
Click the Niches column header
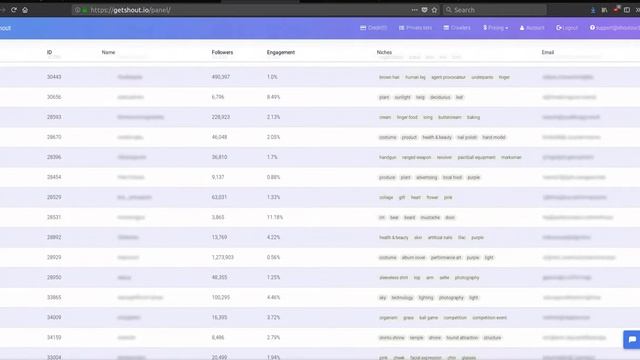tap(384, 52)
